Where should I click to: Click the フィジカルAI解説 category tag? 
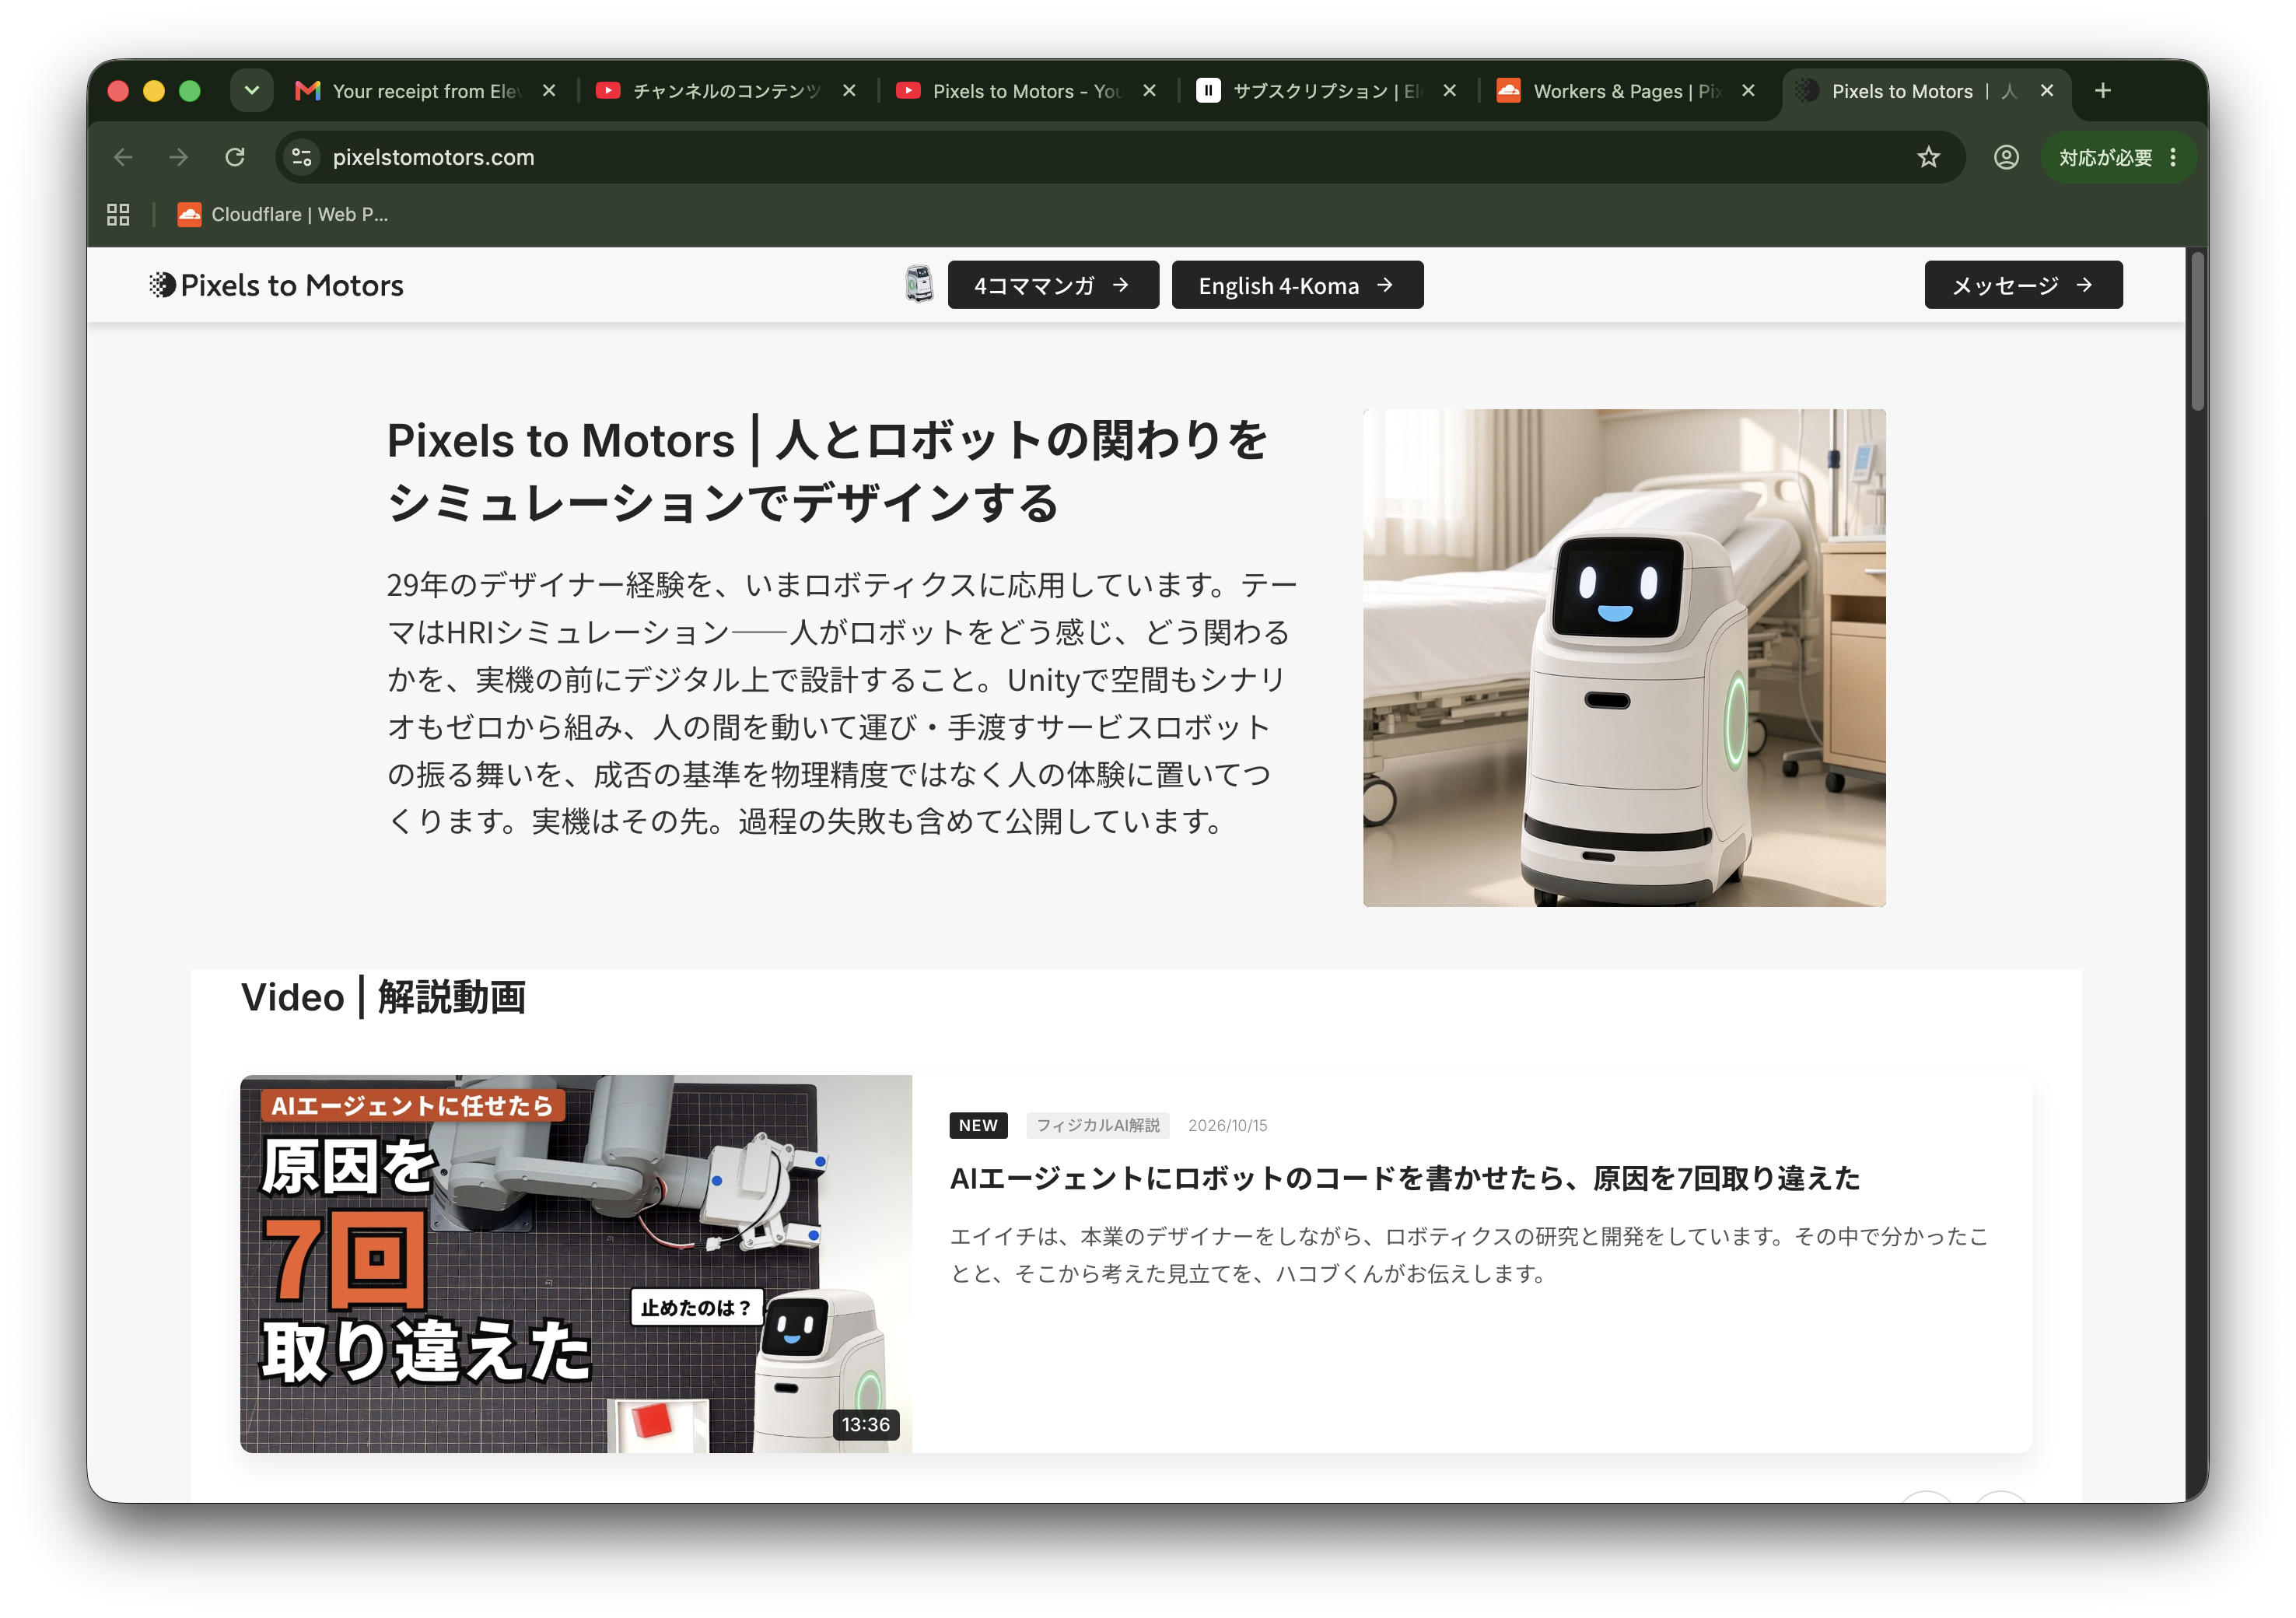[x=1098, y=1125]
